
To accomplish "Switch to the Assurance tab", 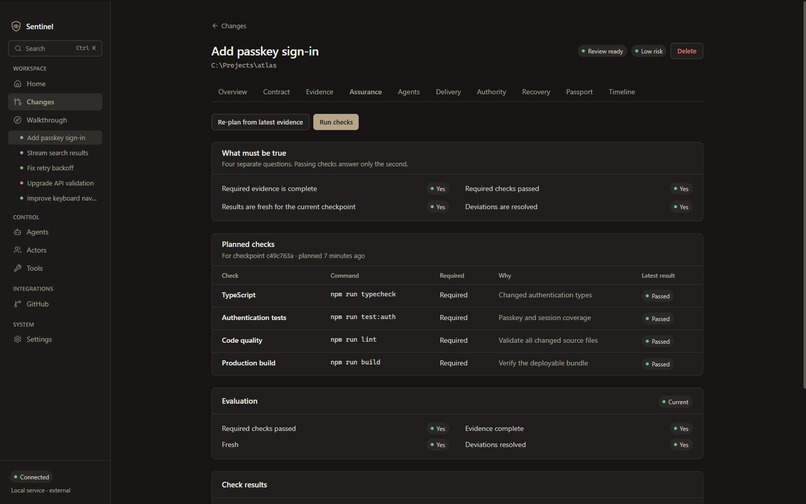I will click(x=365, y=92).
